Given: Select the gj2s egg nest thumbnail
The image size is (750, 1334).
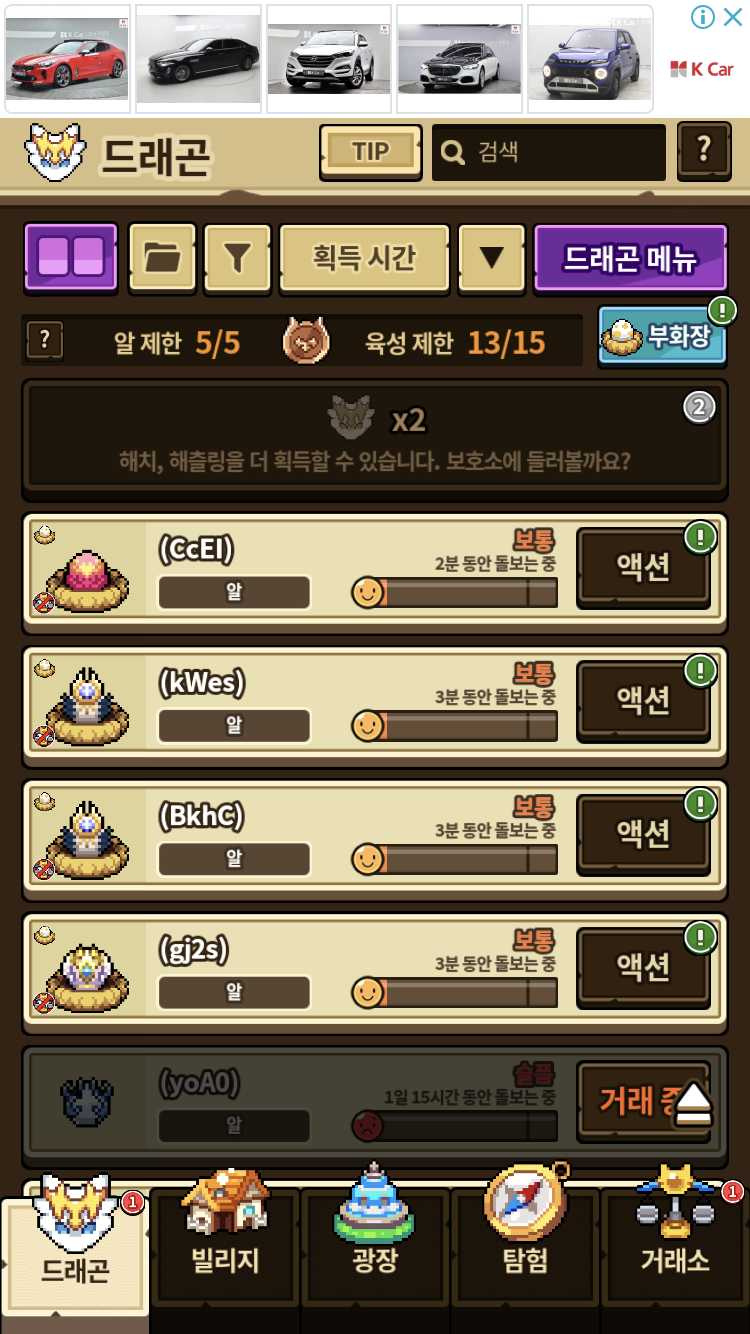Looking at the screenshot, I should click(x=87, y=968).
